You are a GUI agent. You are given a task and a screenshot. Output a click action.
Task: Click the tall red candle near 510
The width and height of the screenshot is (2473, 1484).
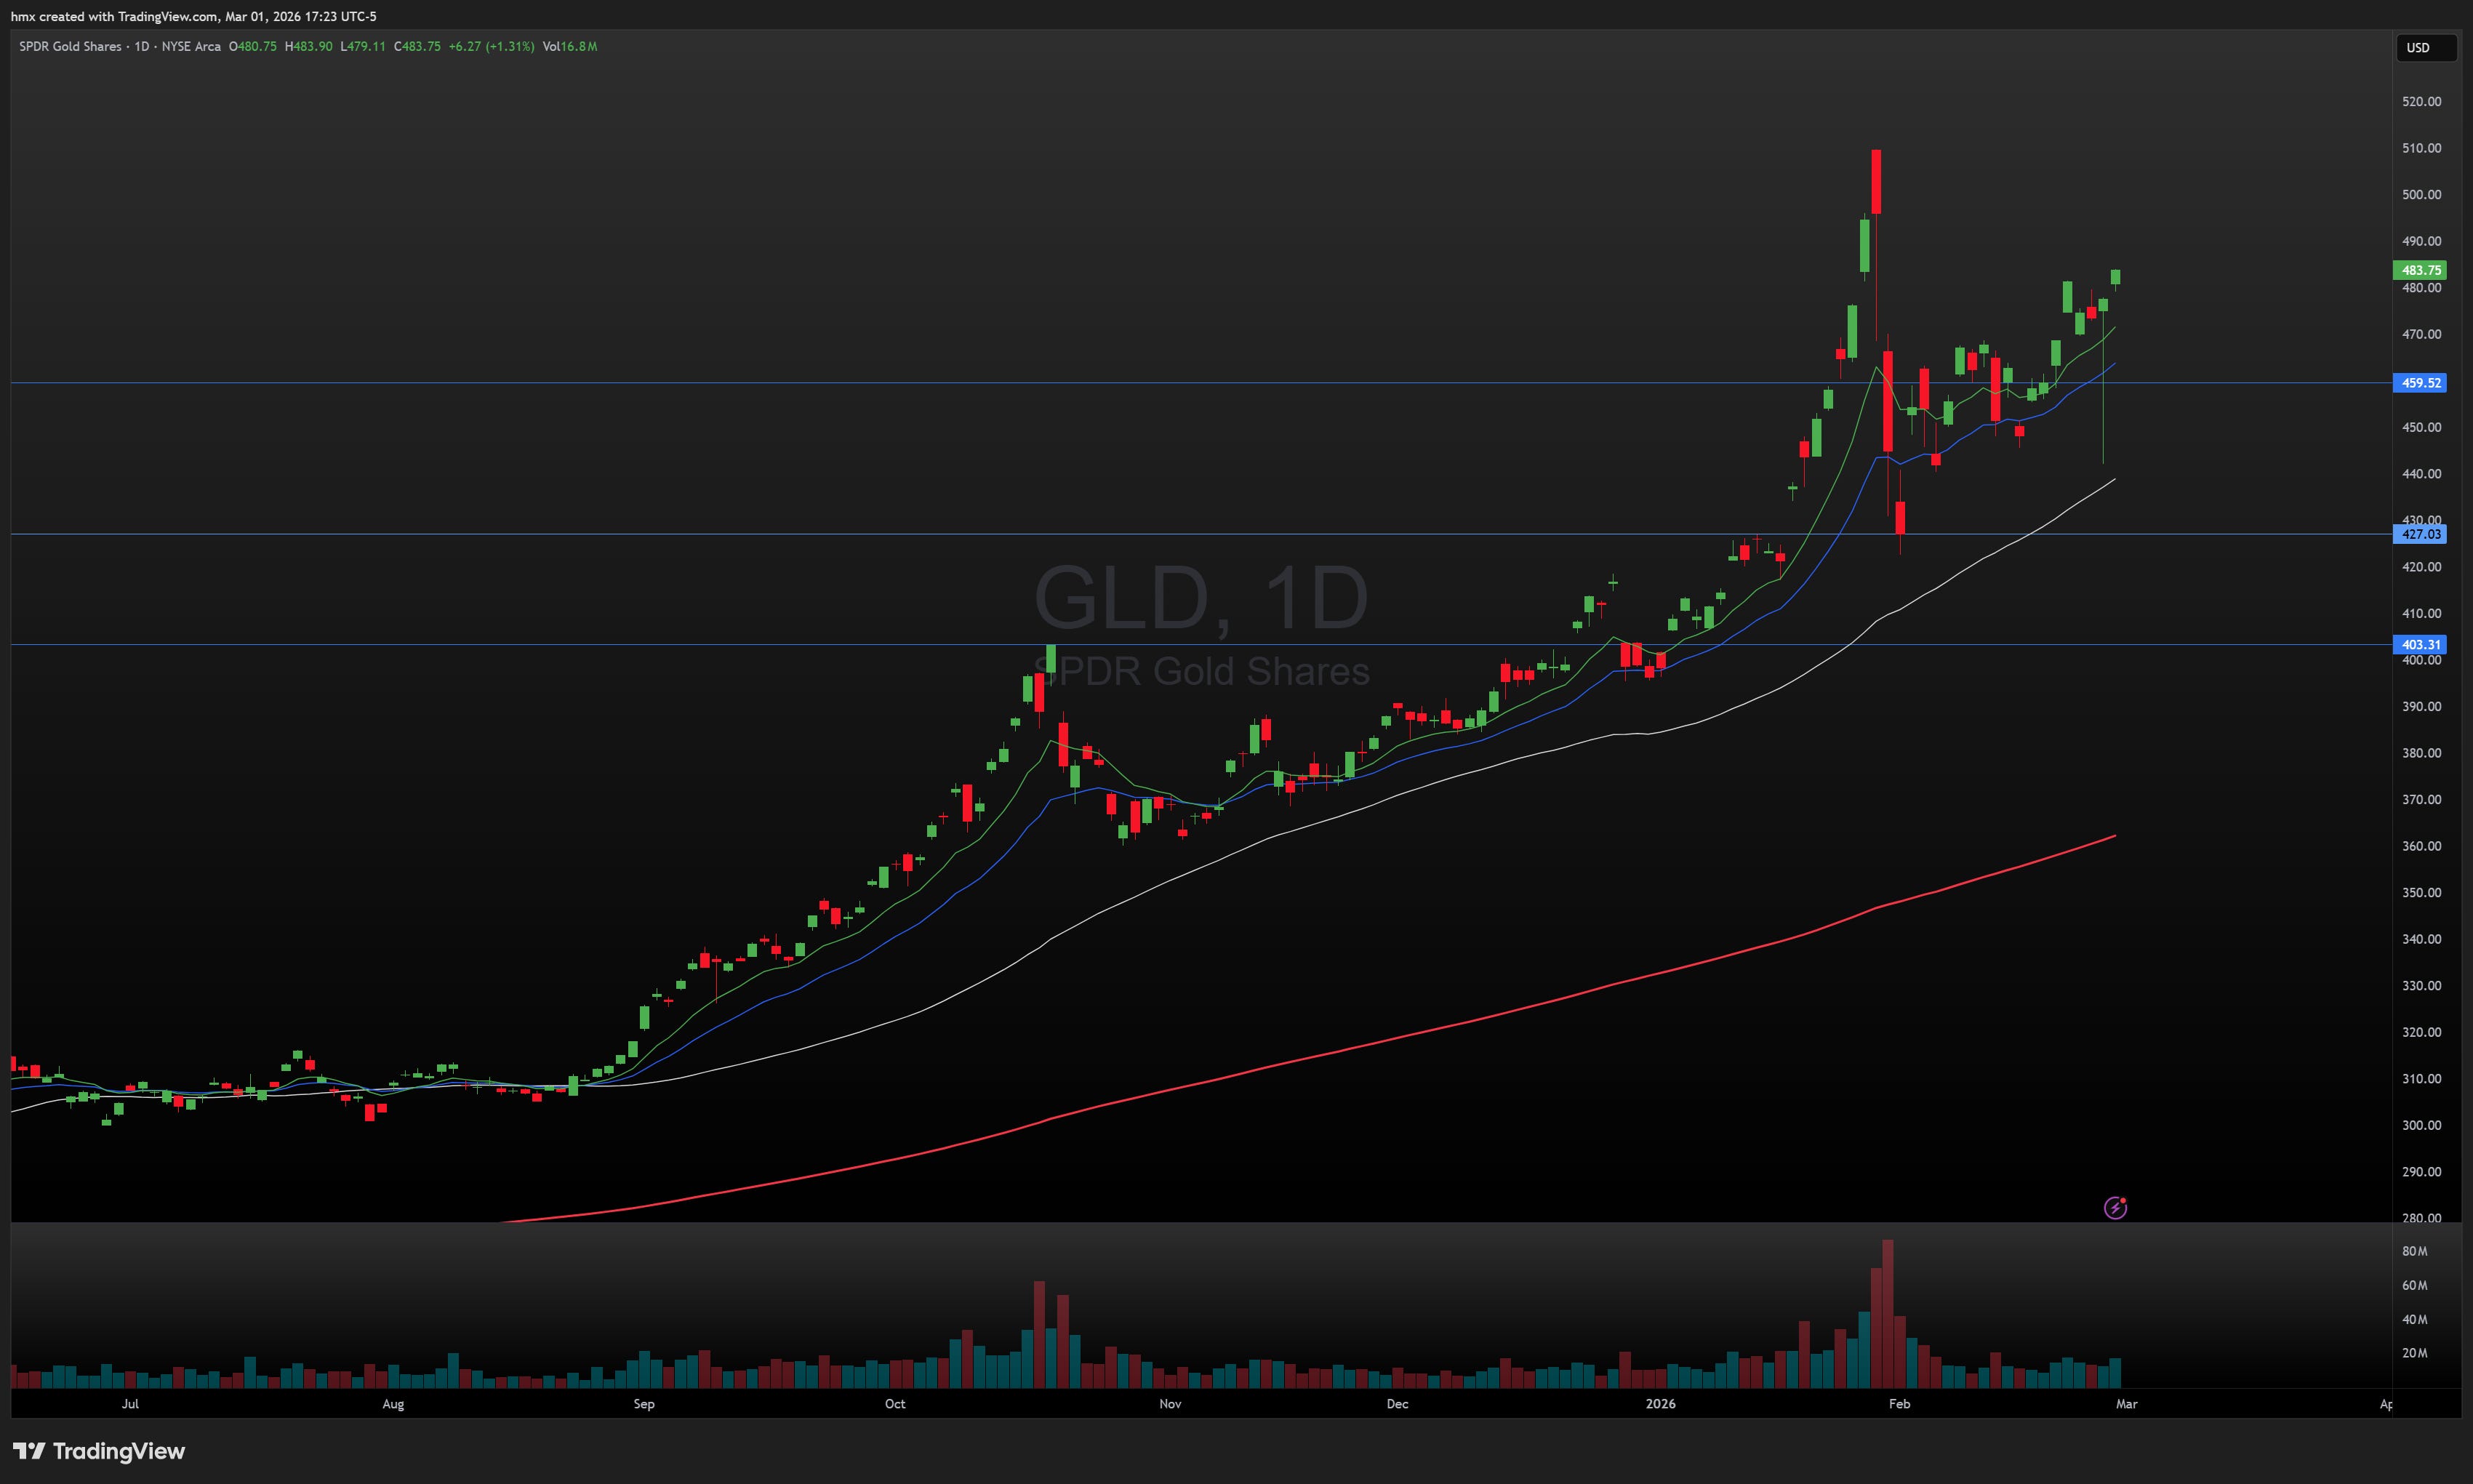pyautogui.click(x=1876, y=181)
